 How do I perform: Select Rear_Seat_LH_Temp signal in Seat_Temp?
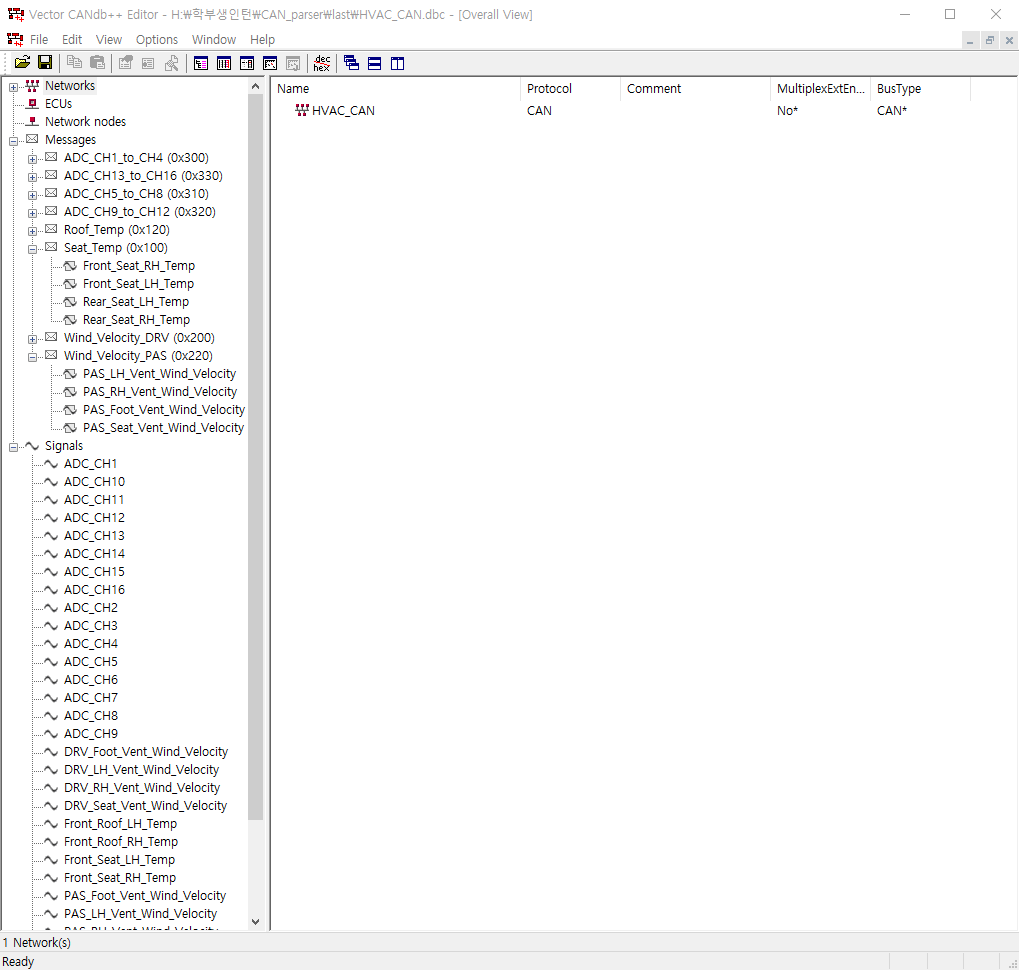click(136, 301)
